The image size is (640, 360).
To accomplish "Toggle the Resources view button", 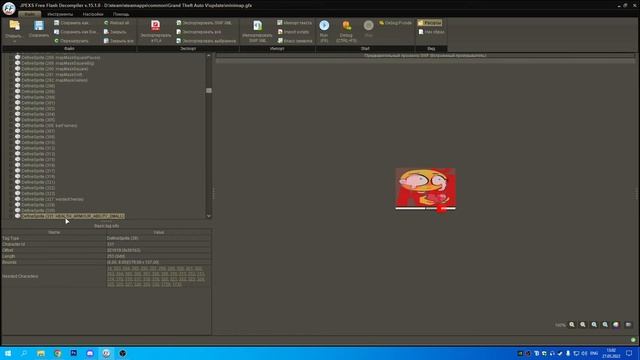I will 429,23.
